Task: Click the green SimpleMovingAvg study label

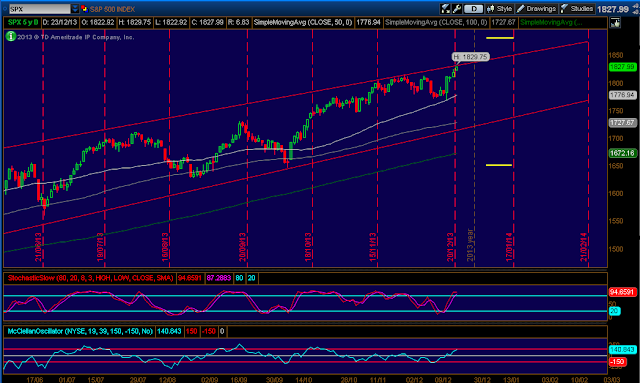Action: (x=551, y=22)
